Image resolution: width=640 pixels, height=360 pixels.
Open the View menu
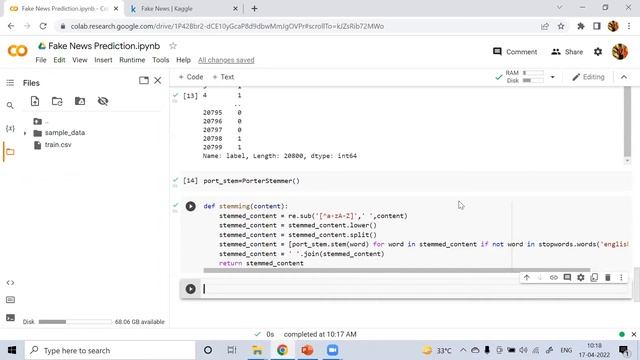coord(80,60)
